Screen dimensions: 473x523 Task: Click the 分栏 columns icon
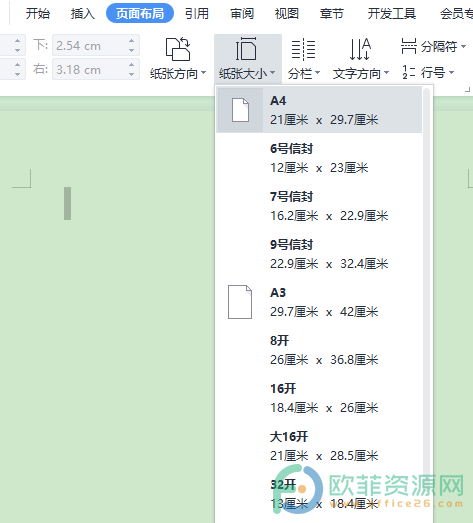coord(304,50)
